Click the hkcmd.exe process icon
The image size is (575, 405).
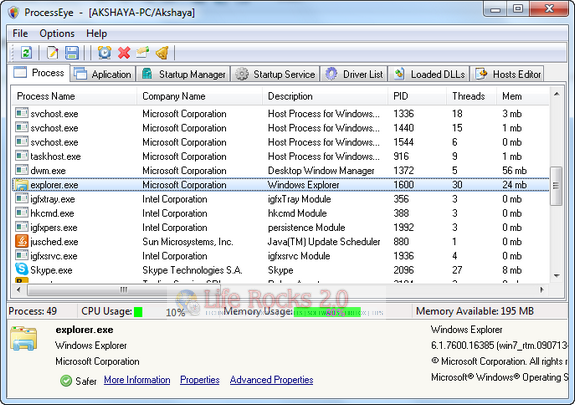22,212
